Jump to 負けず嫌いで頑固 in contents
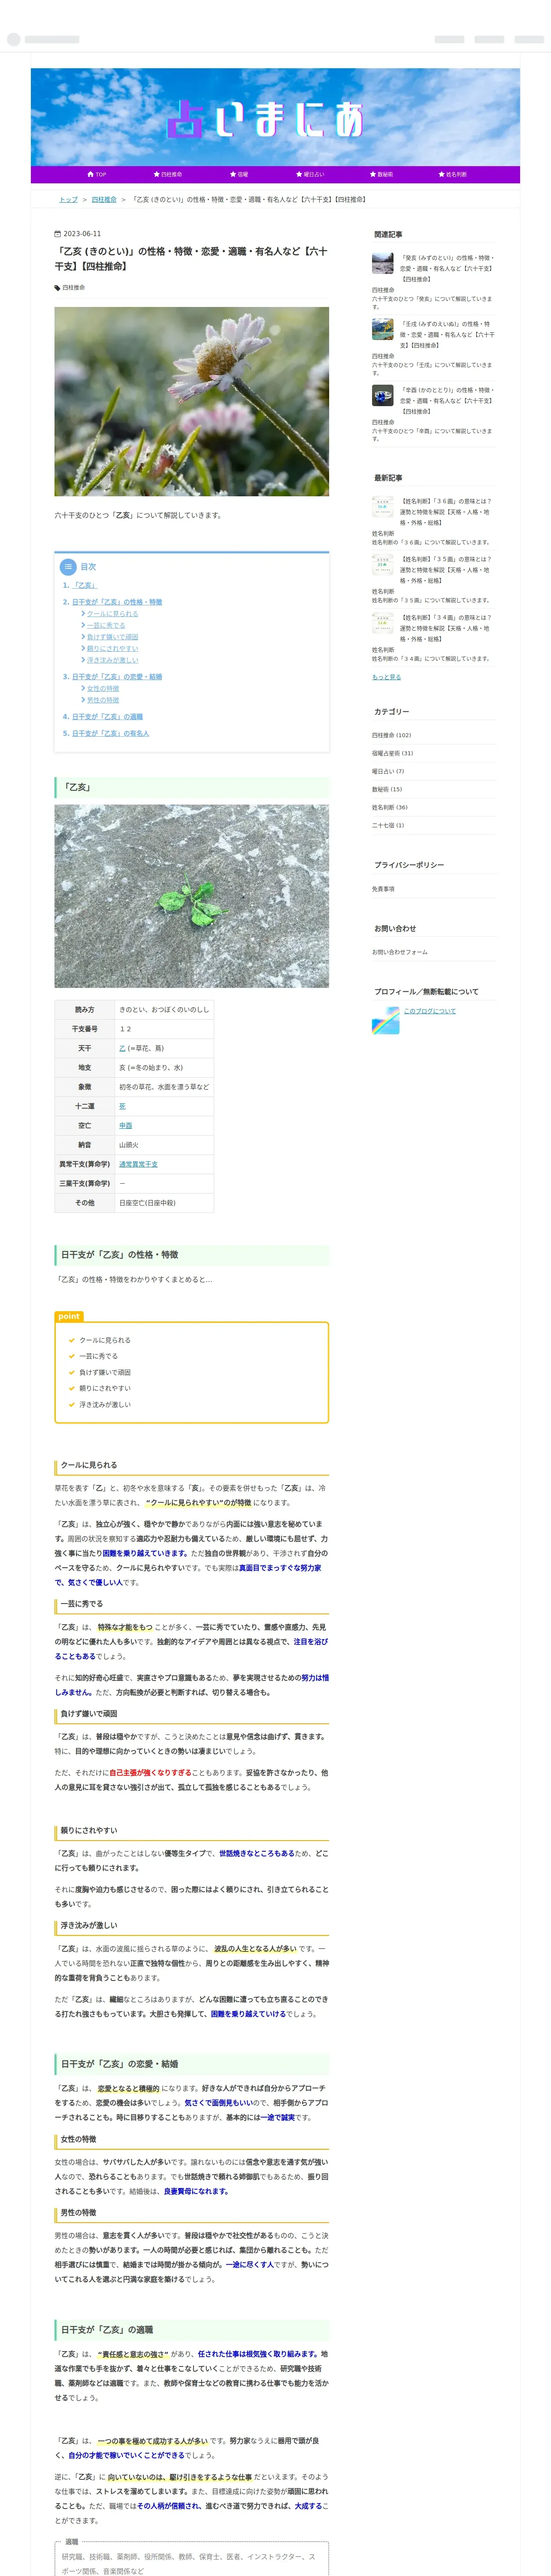Viewport: 551px width, 2576px height. point(112,637)
